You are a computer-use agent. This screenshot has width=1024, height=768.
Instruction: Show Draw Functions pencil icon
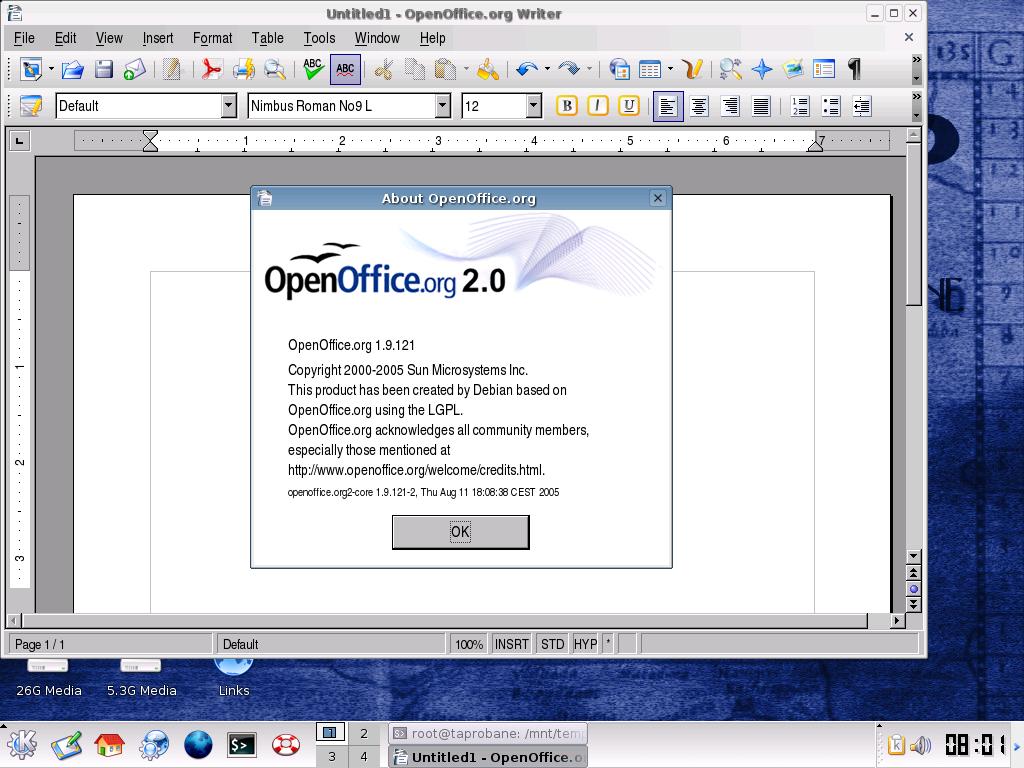tap(692, 69)
